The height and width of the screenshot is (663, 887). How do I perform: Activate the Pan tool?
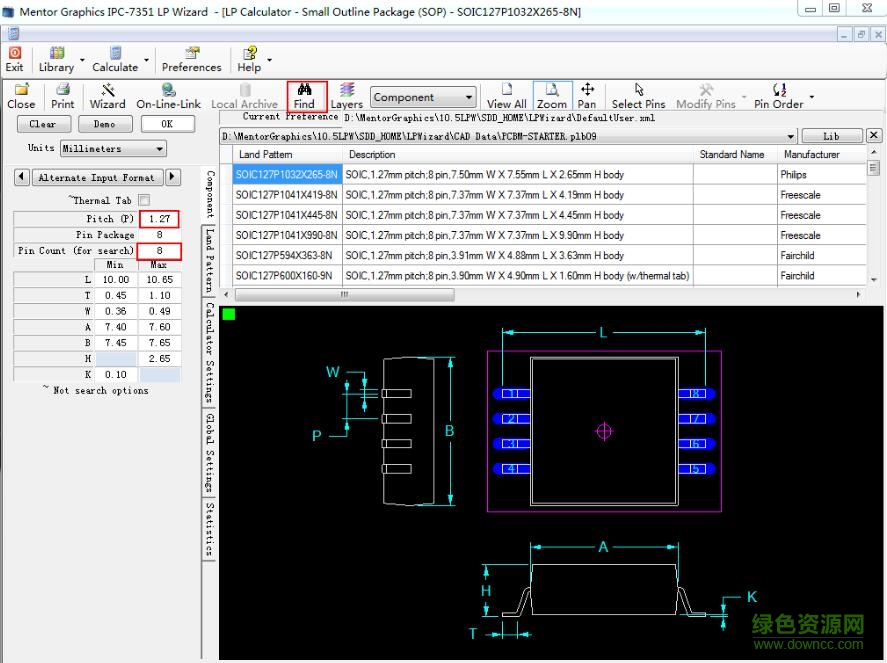(x=587, y=96)
